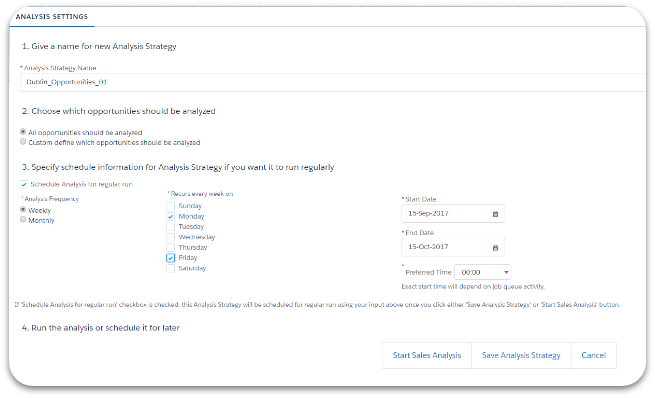This screenshot has width=655, height=398.
Task: Click the 'Exact start time will depend' note
Action: 473,286
